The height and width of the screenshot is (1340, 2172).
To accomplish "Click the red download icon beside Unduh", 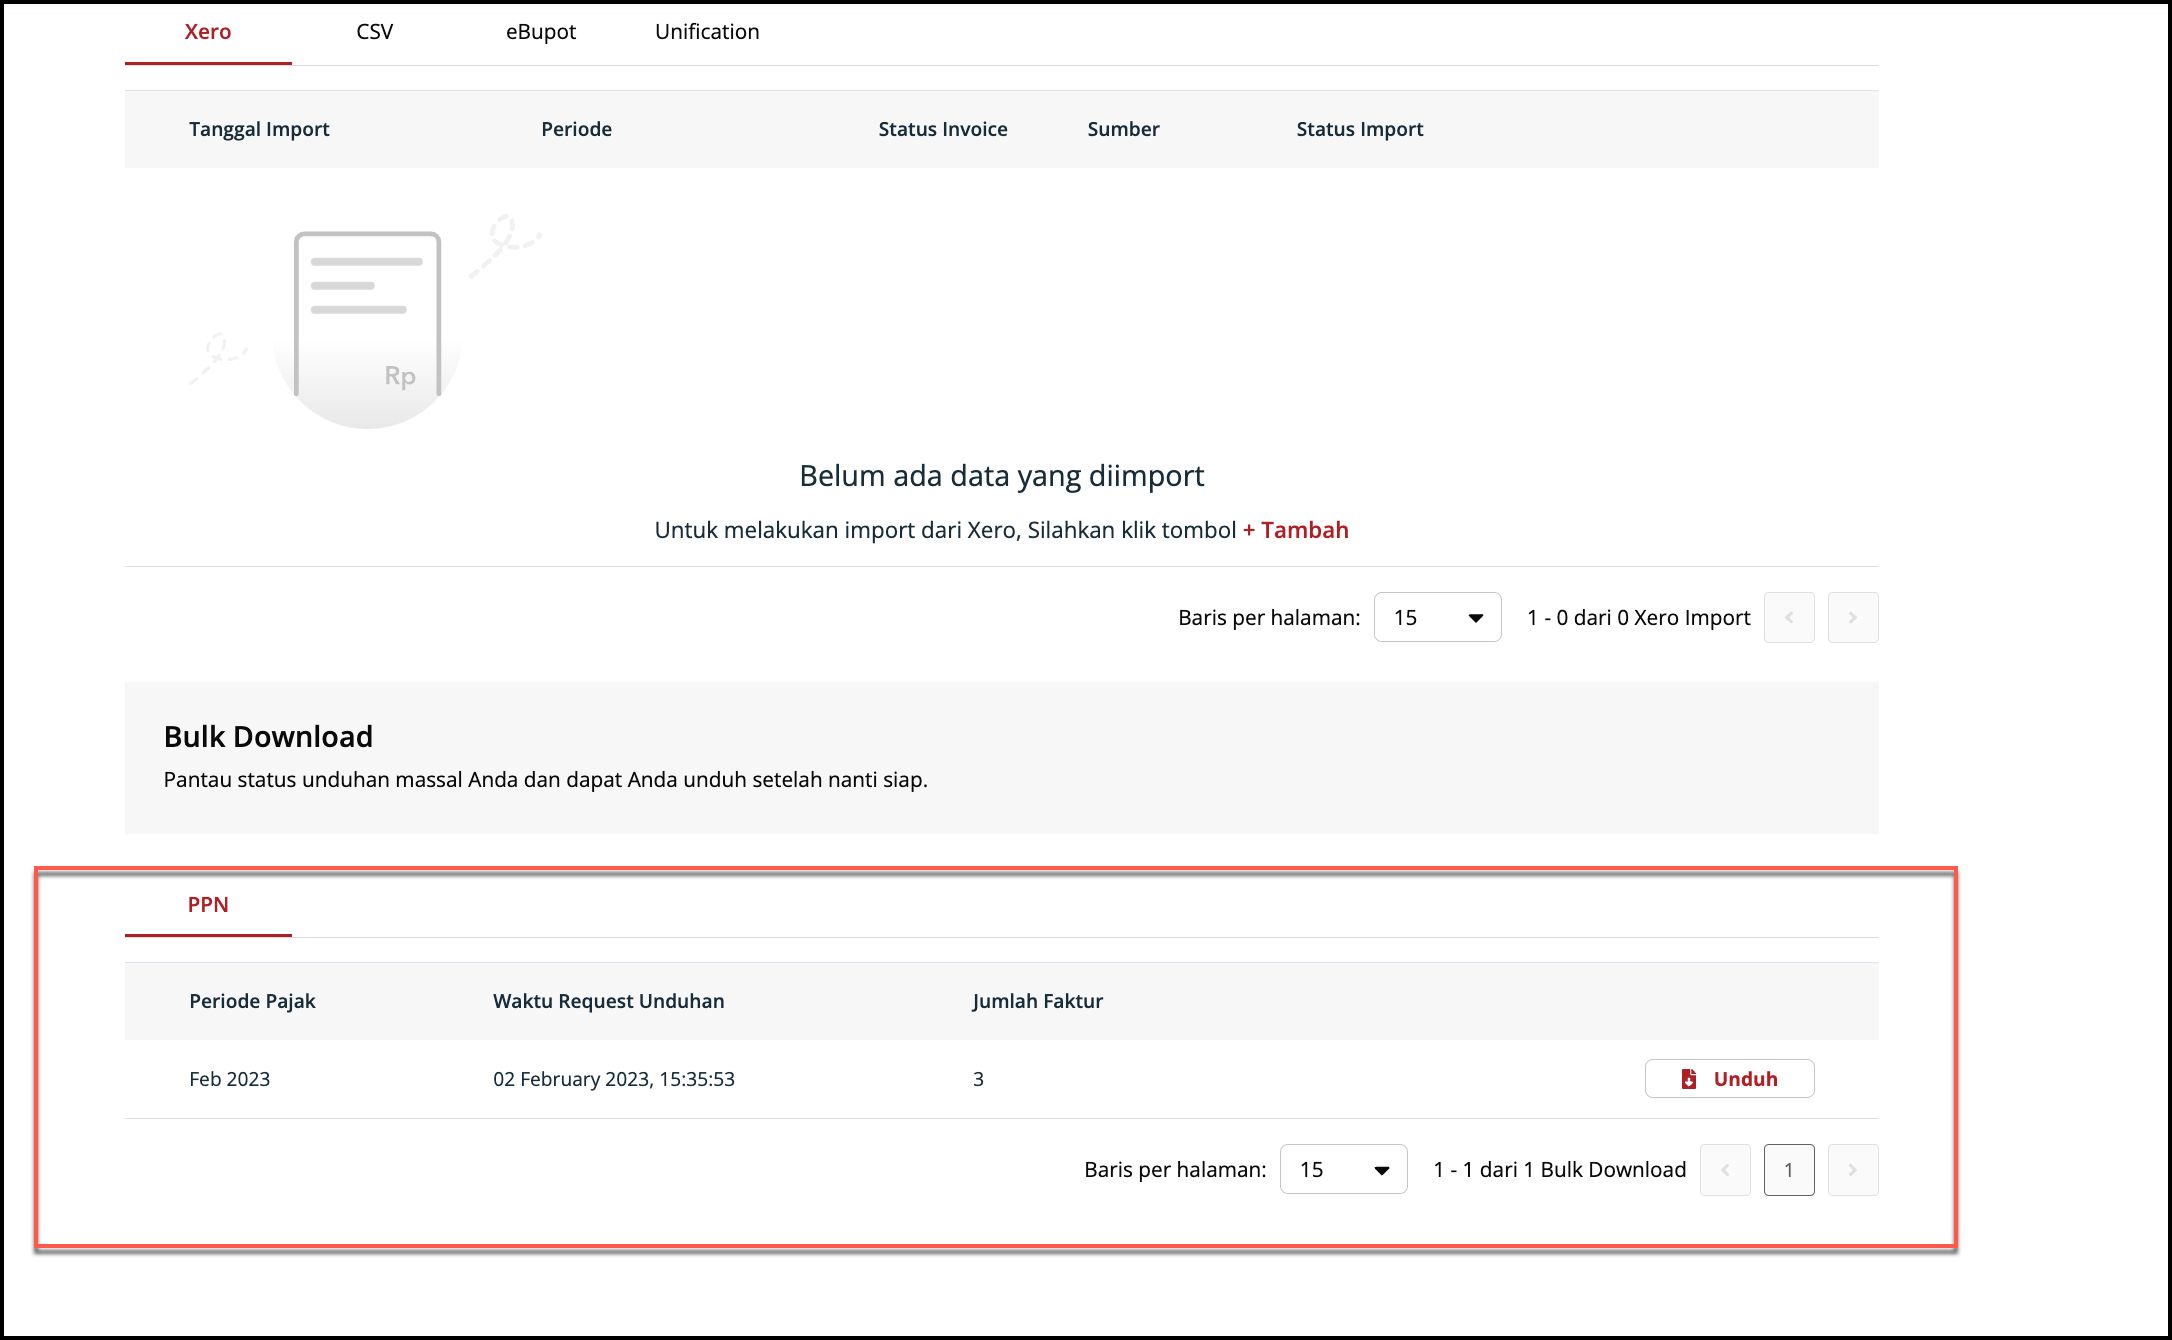I will tap(1688, 1079).
